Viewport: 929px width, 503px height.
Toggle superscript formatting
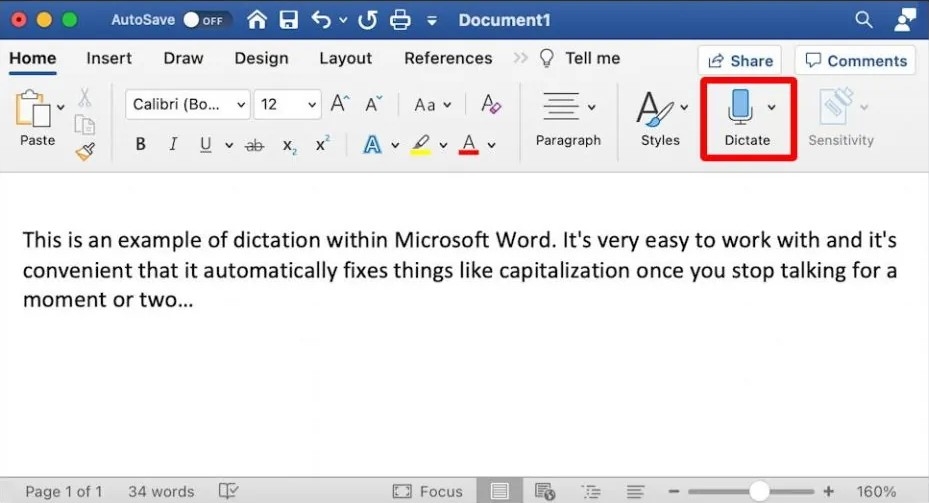pos(322,143)
